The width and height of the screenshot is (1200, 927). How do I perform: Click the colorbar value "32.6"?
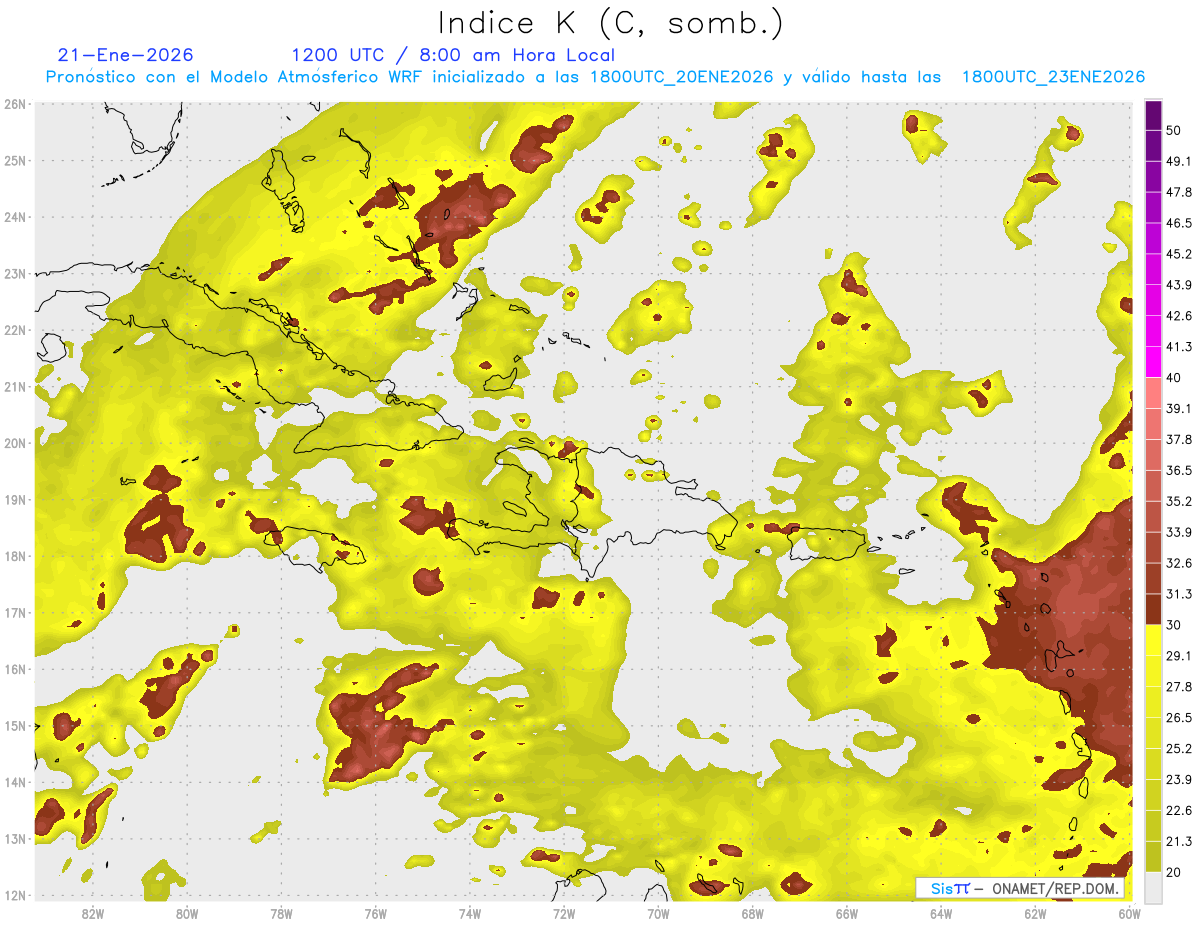[1179, 563]
